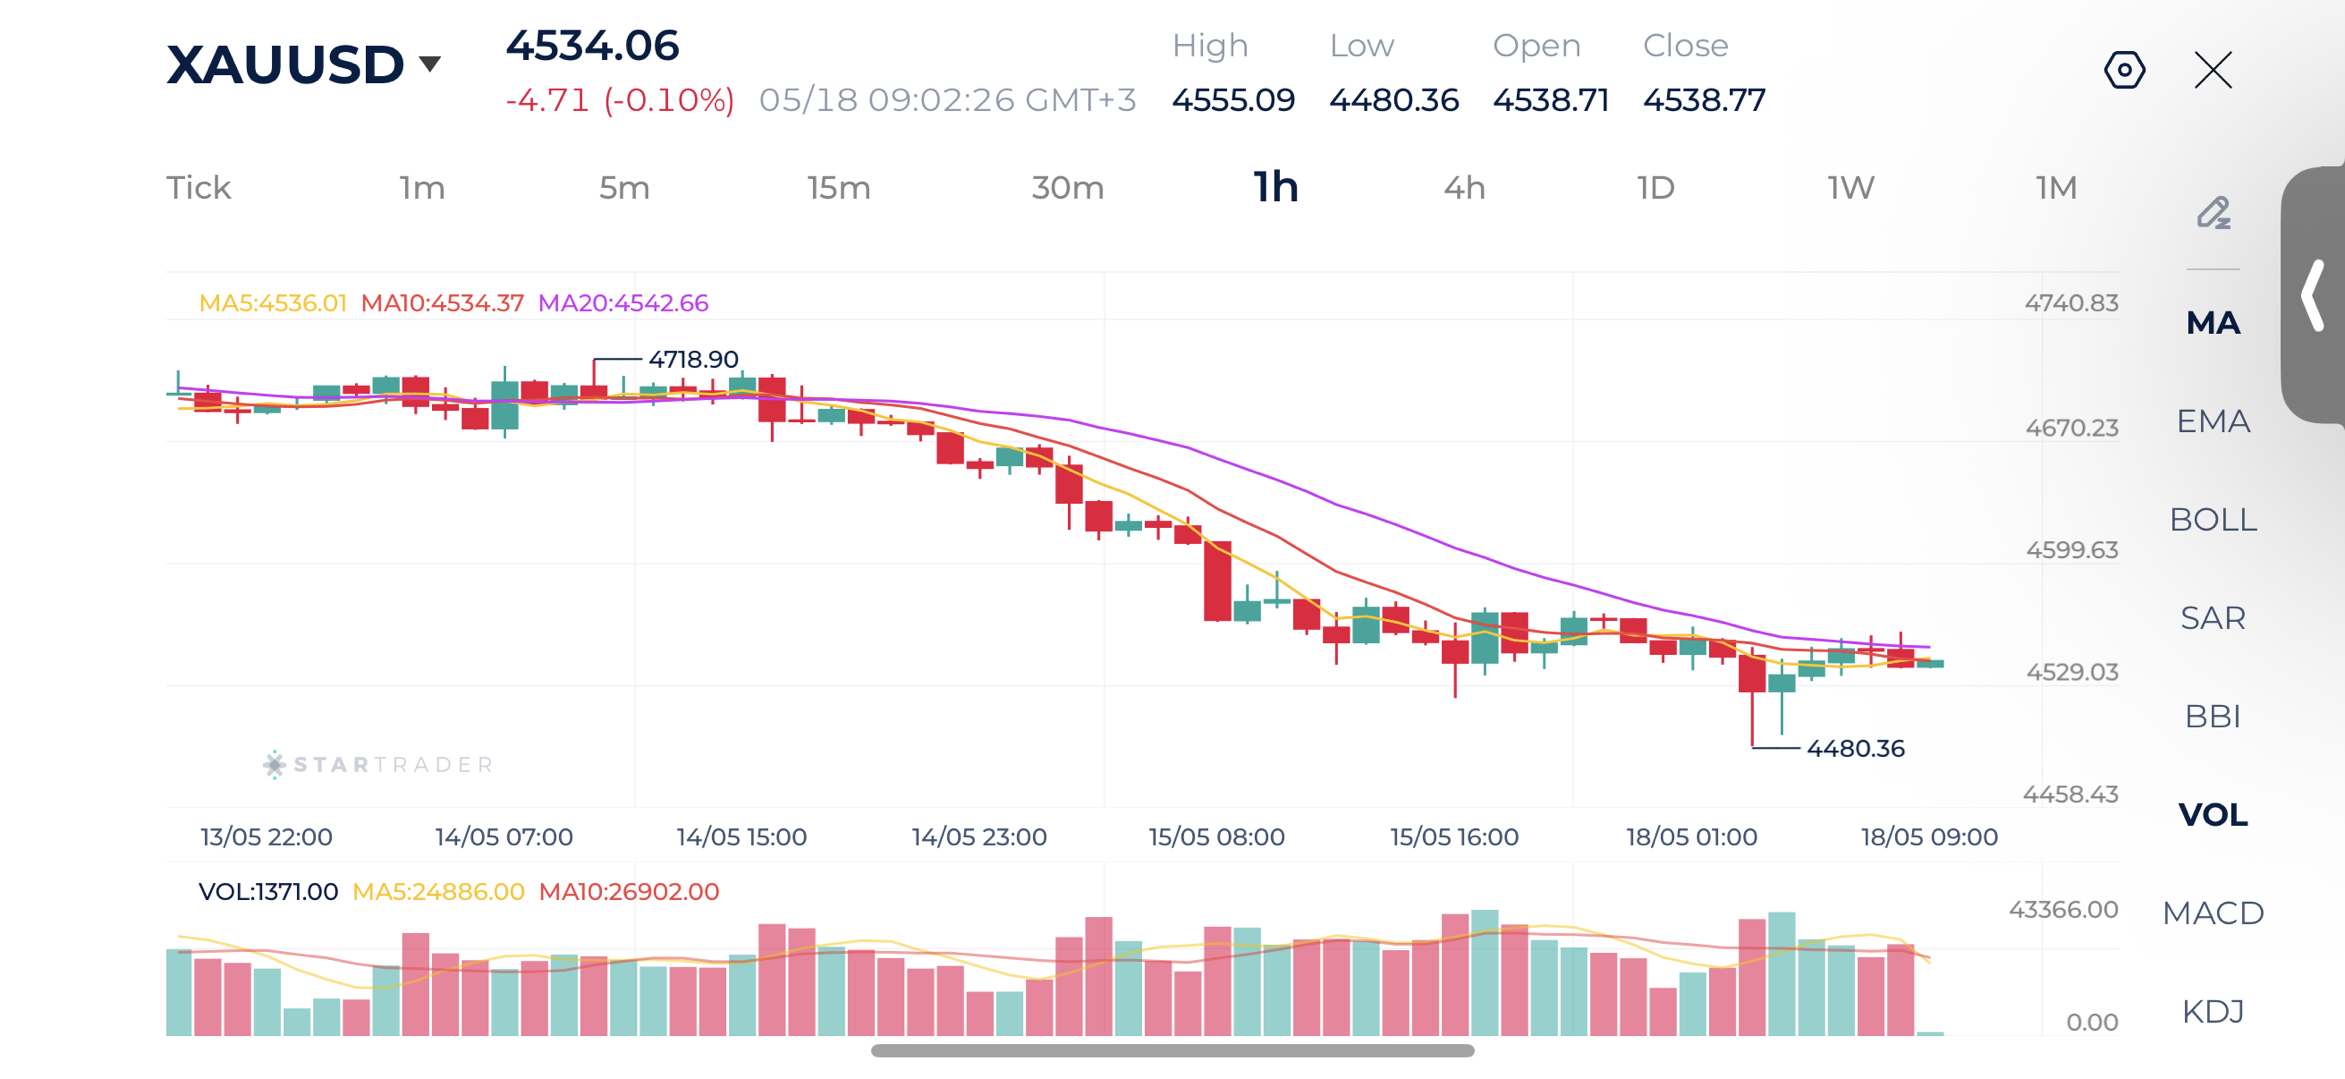Show the KDJ sub-indicator
The width and height of the screenshot is (2345, 1079).
pos(2213,1012)
